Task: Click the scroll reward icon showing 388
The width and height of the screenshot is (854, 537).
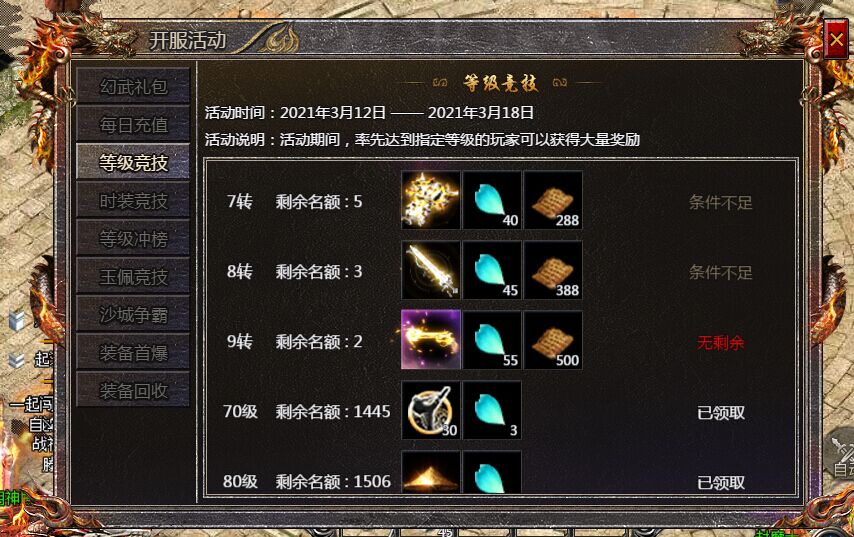Action: pyautogui.click(x=553, y=270)
